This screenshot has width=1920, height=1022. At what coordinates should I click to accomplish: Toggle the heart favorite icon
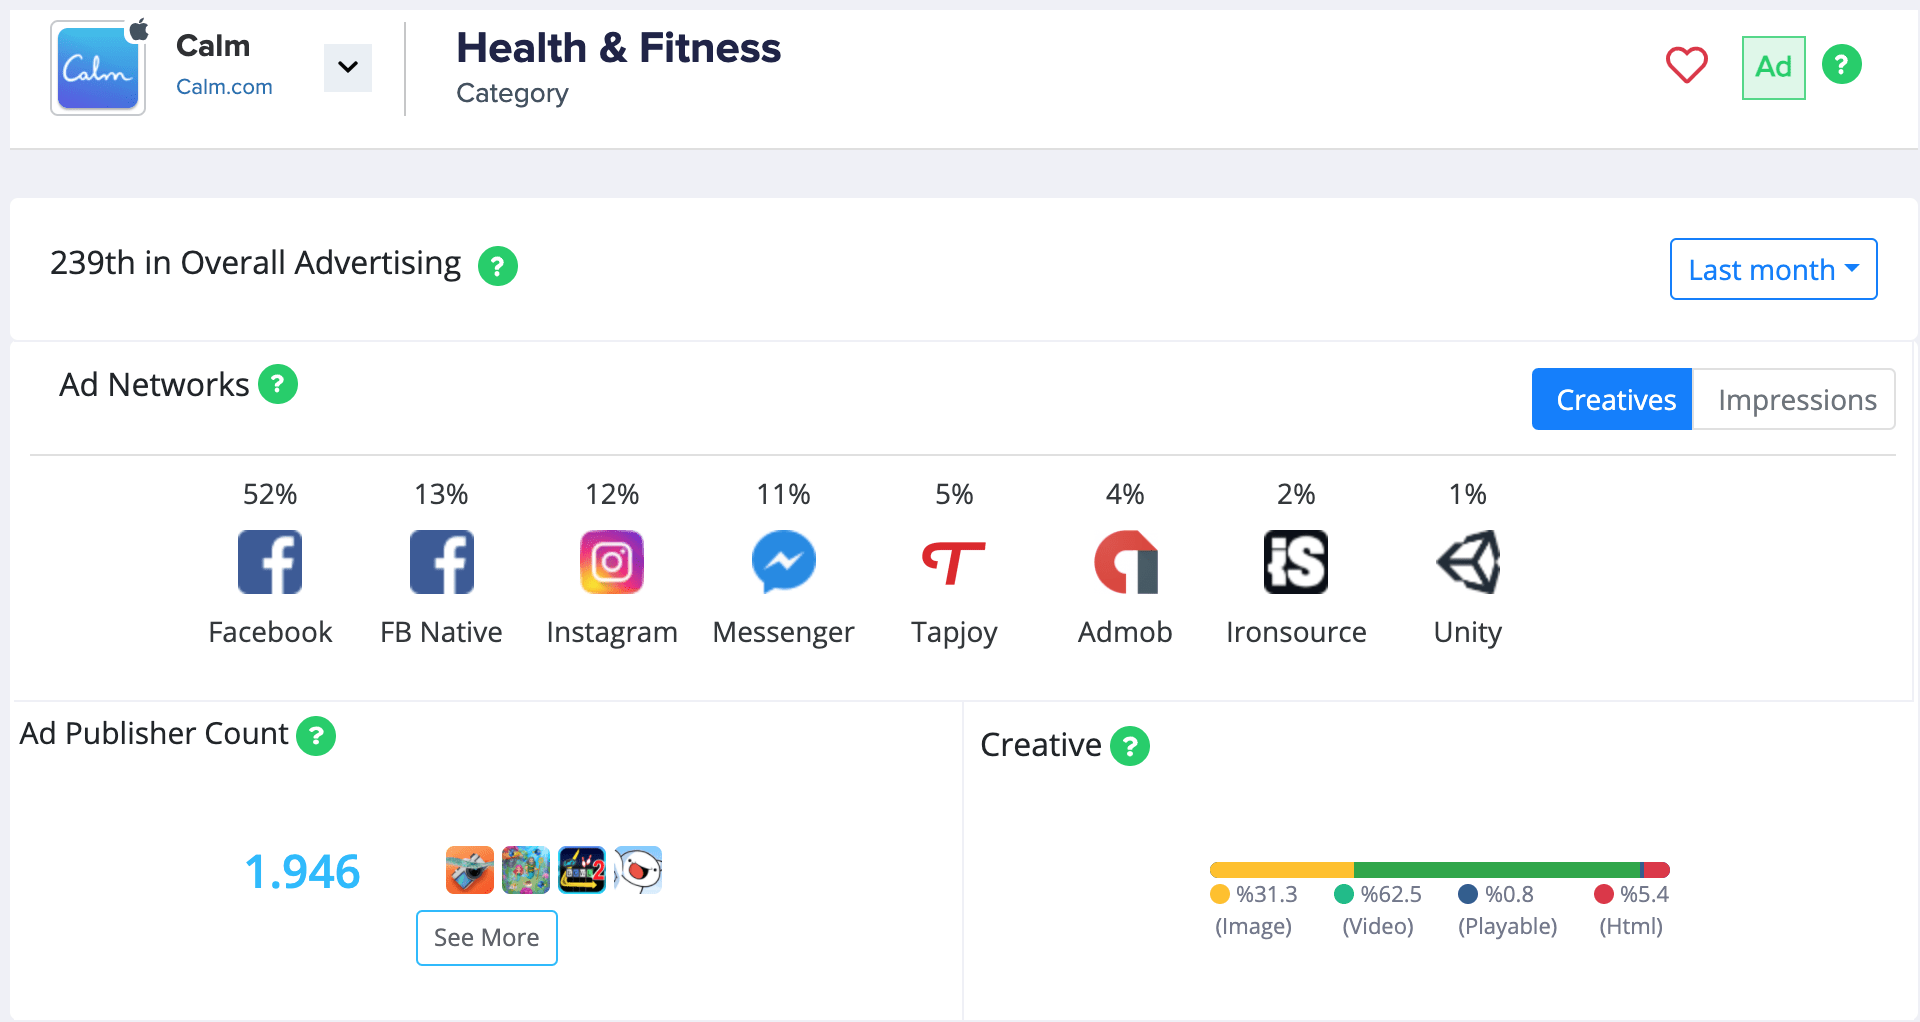[x=1687, y=66]
